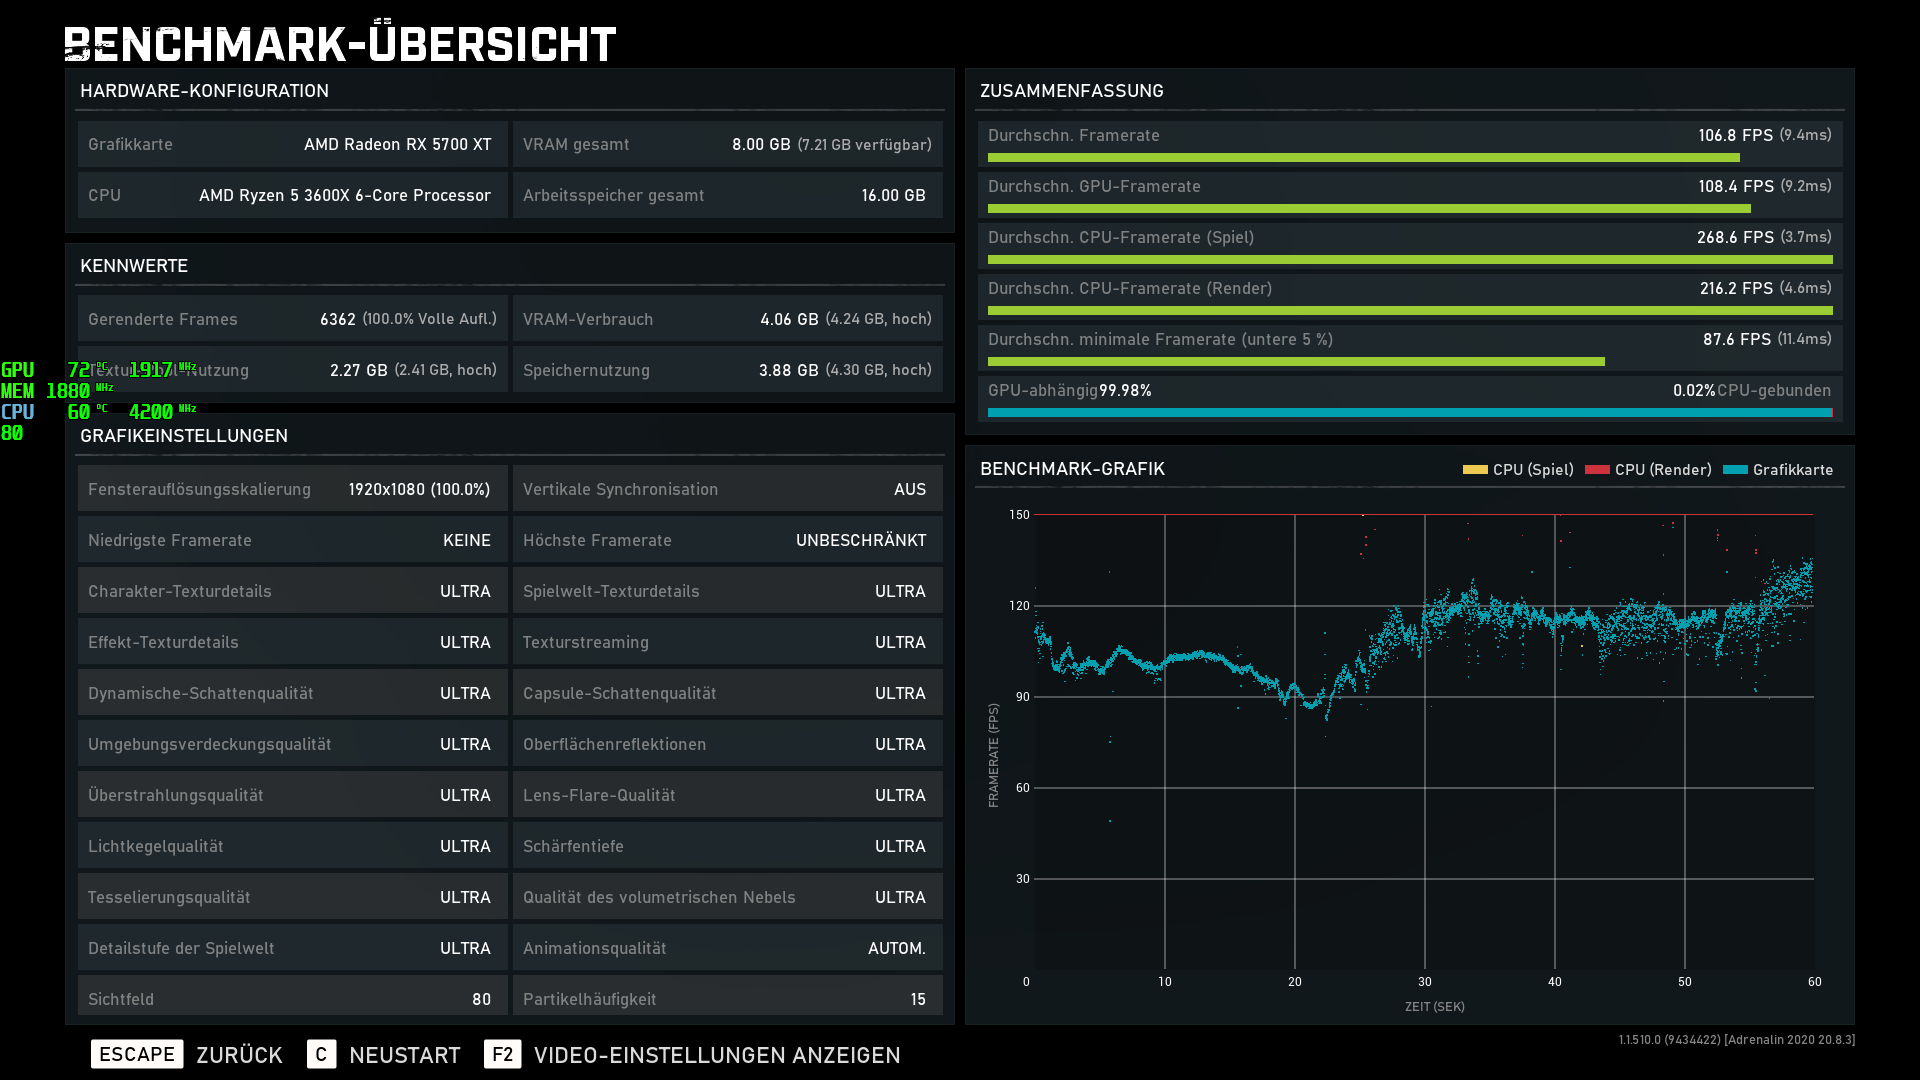The image size is (1920, 1080).
Task: Click the yellow CPU (Spiel) legend swatch
Action: pos(1475,469)
